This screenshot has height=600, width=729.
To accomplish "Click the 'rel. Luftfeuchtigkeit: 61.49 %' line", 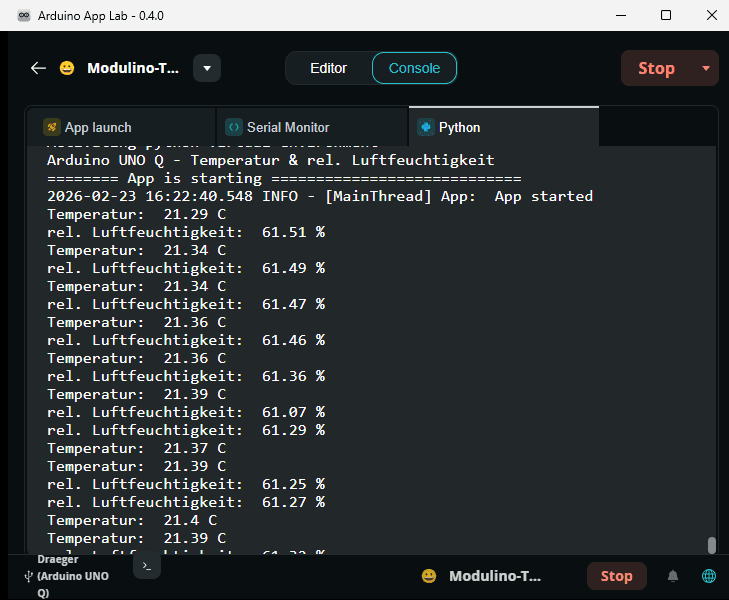I will click(186, 268).
